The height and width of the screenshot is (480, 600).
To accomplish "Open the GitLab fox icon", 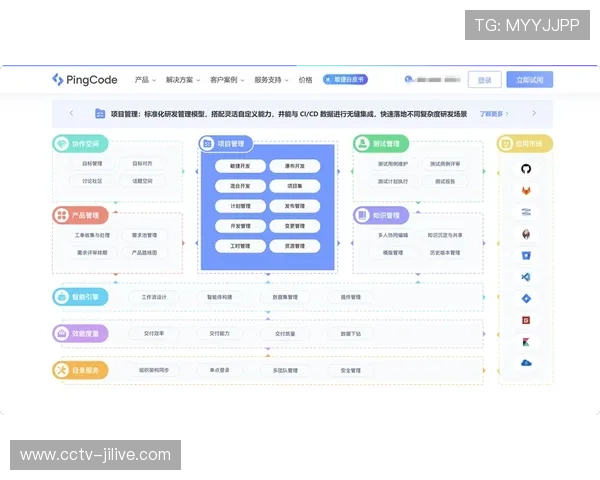I will 526,190.
